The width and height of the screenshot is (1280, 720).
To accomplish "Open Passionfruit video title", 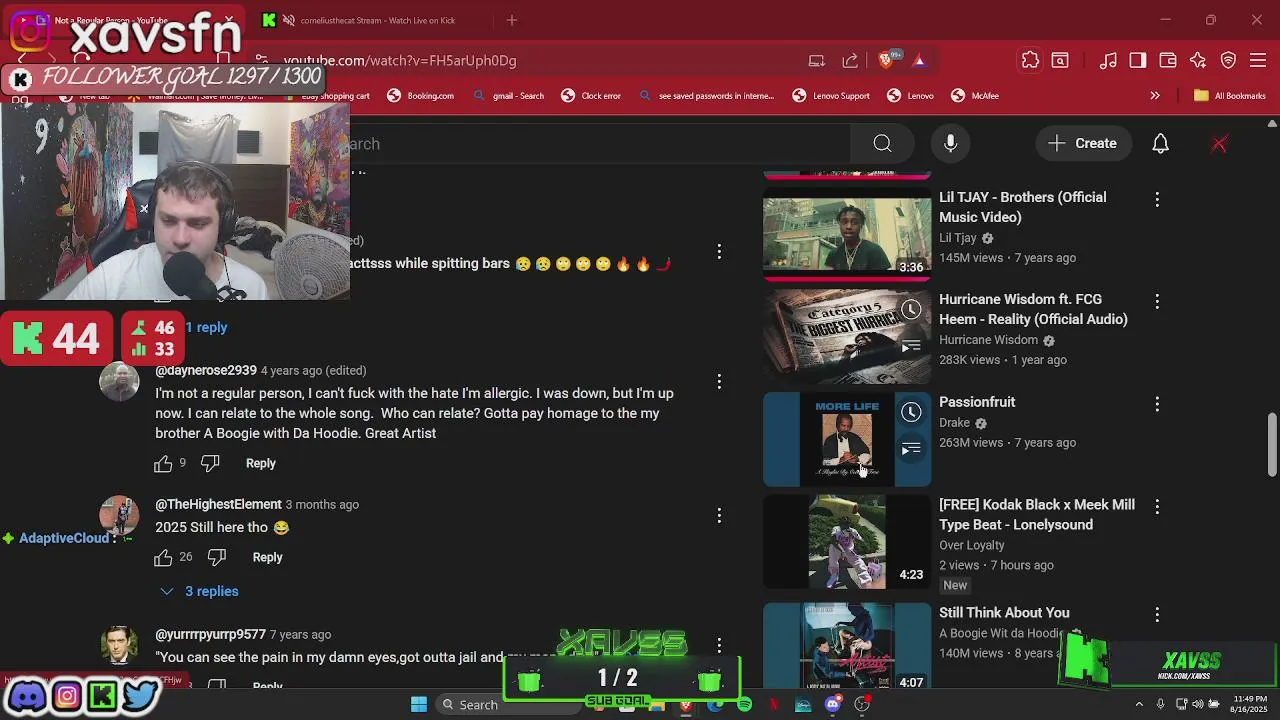I will point(977,402).
